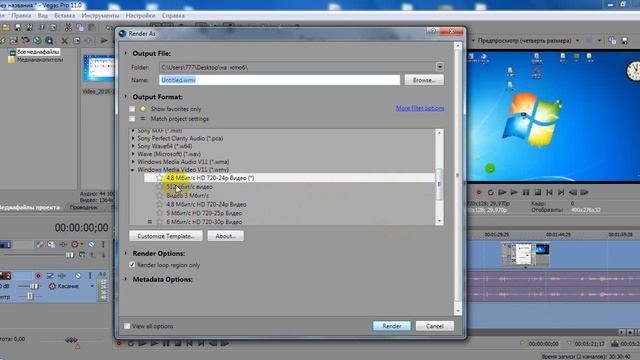Open the Вставка menu
This screenshot has width=640, height=360.
(x=64, y=16)
